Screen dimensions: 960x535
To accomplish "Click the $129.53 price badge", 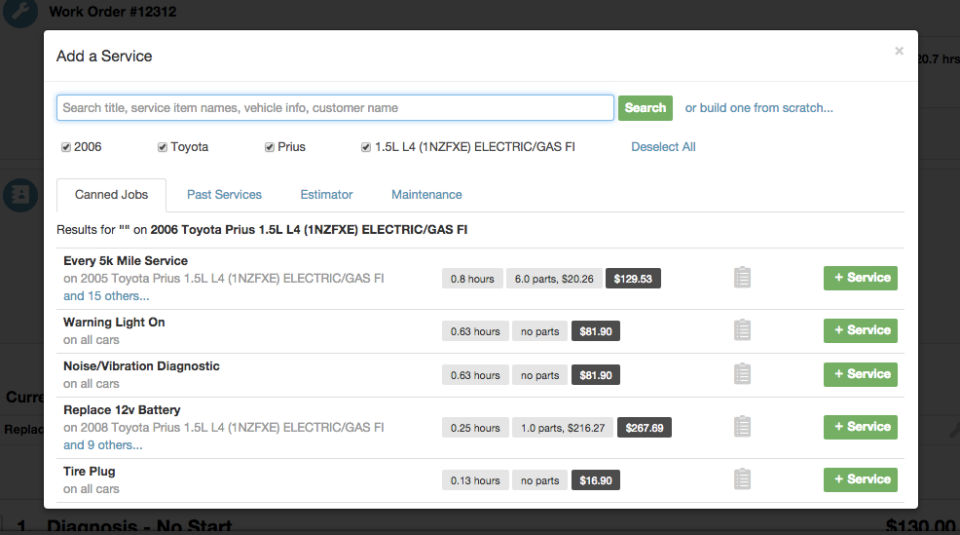I will click(633, 279).
